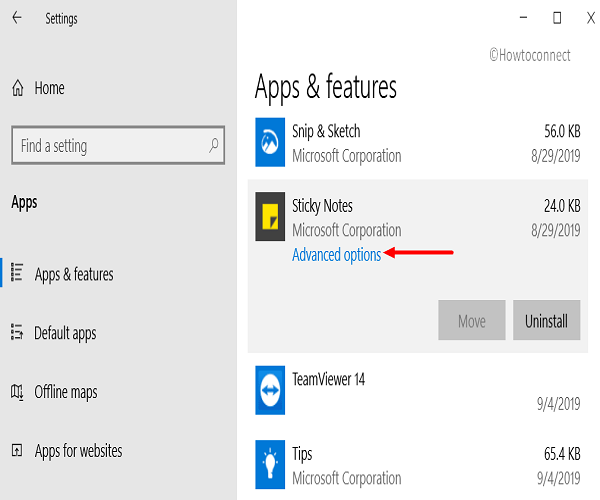The image size is (600, 500).
Task: Click the Default apps sidebar icon
Action: coord(17,332)
